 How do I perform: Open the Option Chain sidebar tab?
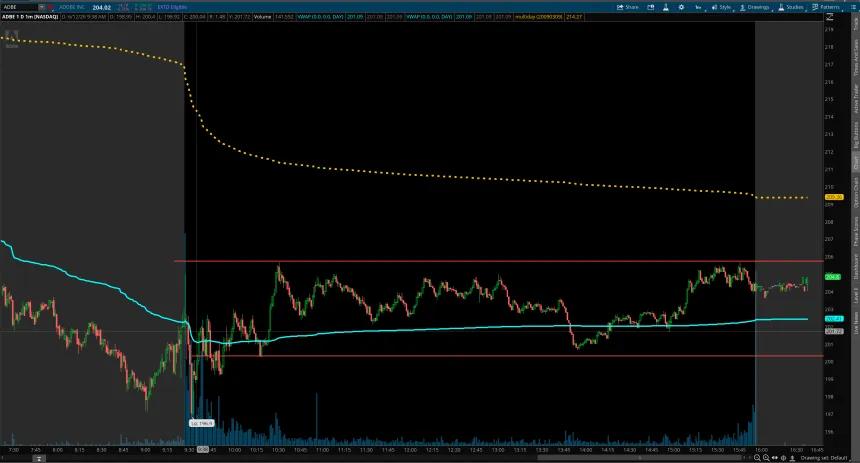click(855, 193)
